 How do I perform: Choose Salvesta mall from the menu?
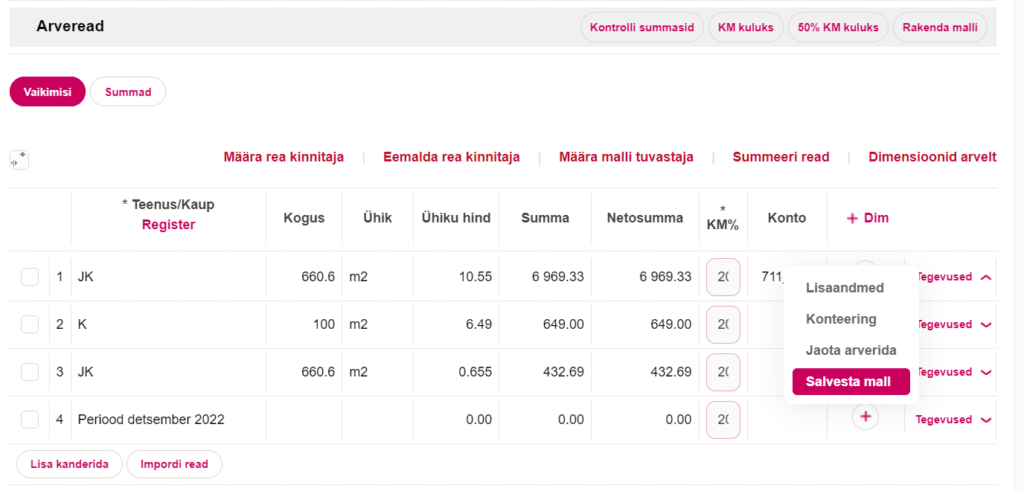pos(850,382)
